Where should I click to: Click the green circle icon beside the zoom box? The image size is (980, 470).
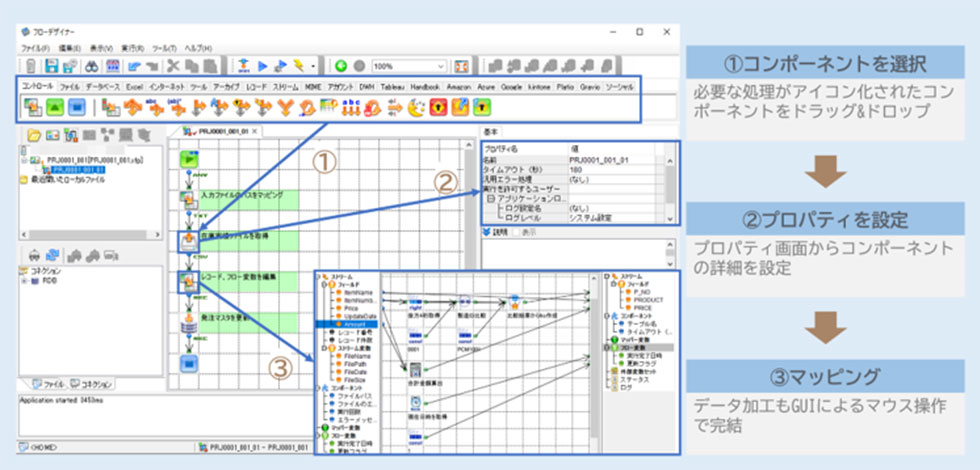click(341, 66)
